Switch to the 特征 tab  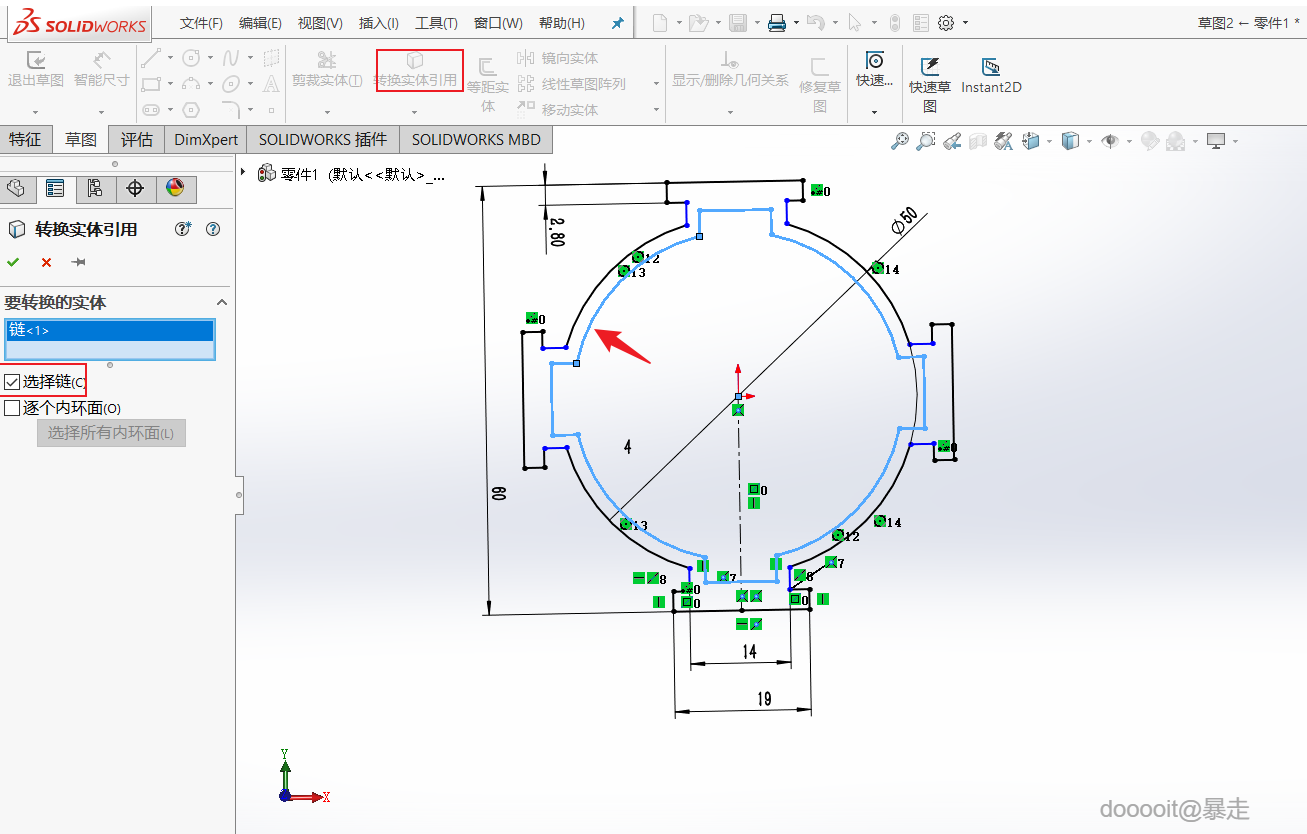click(26, 140)
